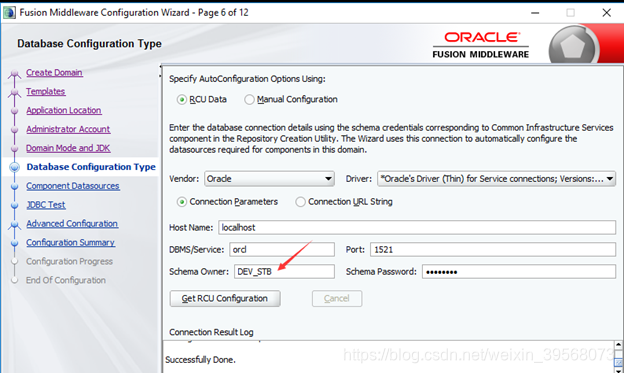624x373 pixels.
Task: Click the wizard application icon in title bar
Action: tap(9, 13)
